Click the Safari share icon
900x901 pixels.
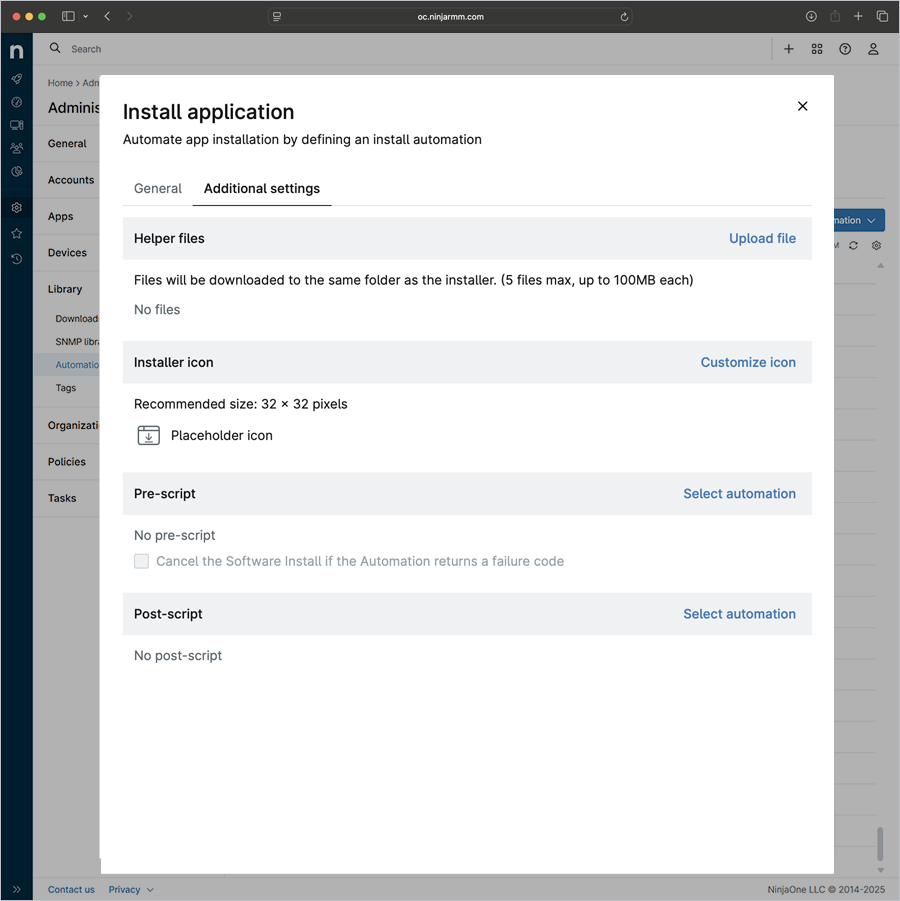coord(834,16)
